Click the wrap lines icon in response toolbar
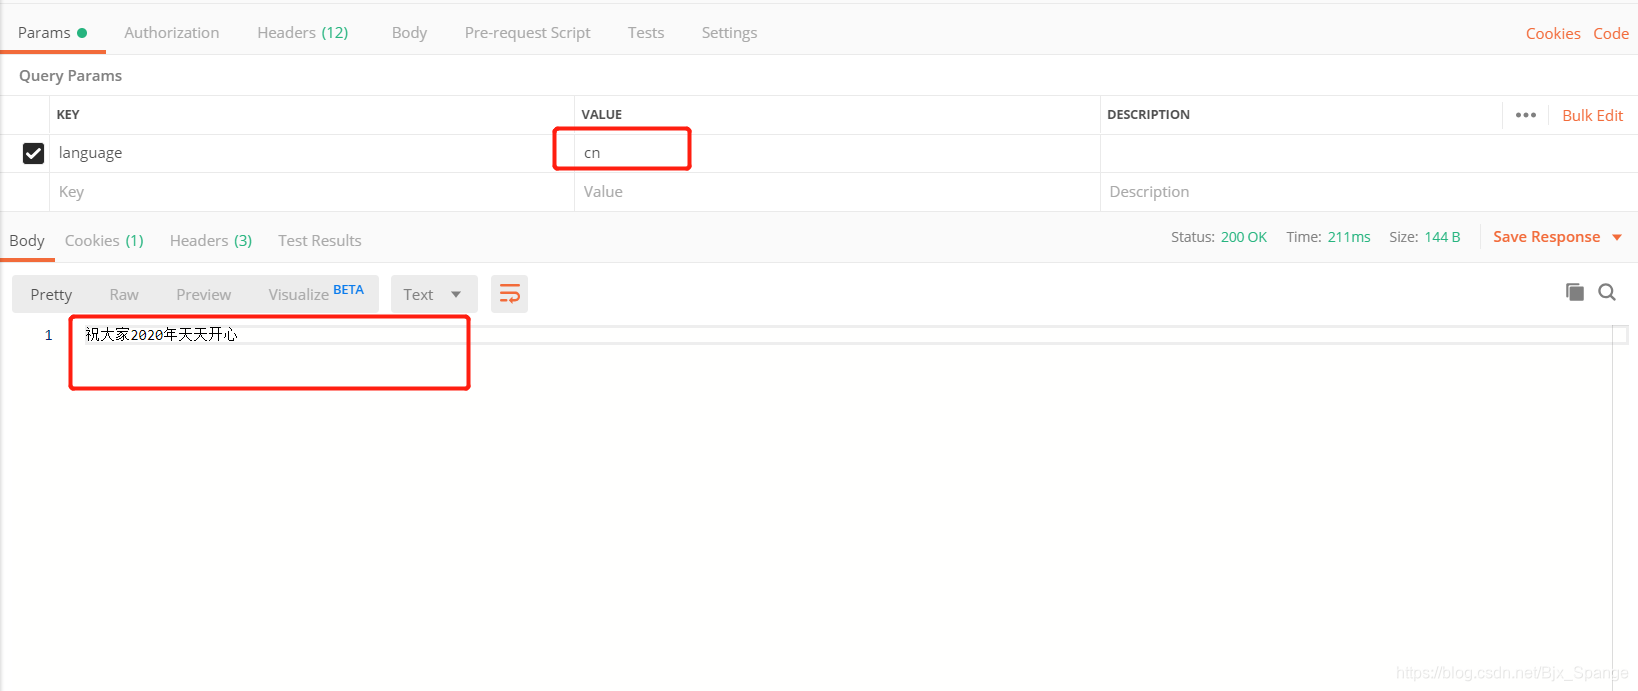 [x=509, y=294]
